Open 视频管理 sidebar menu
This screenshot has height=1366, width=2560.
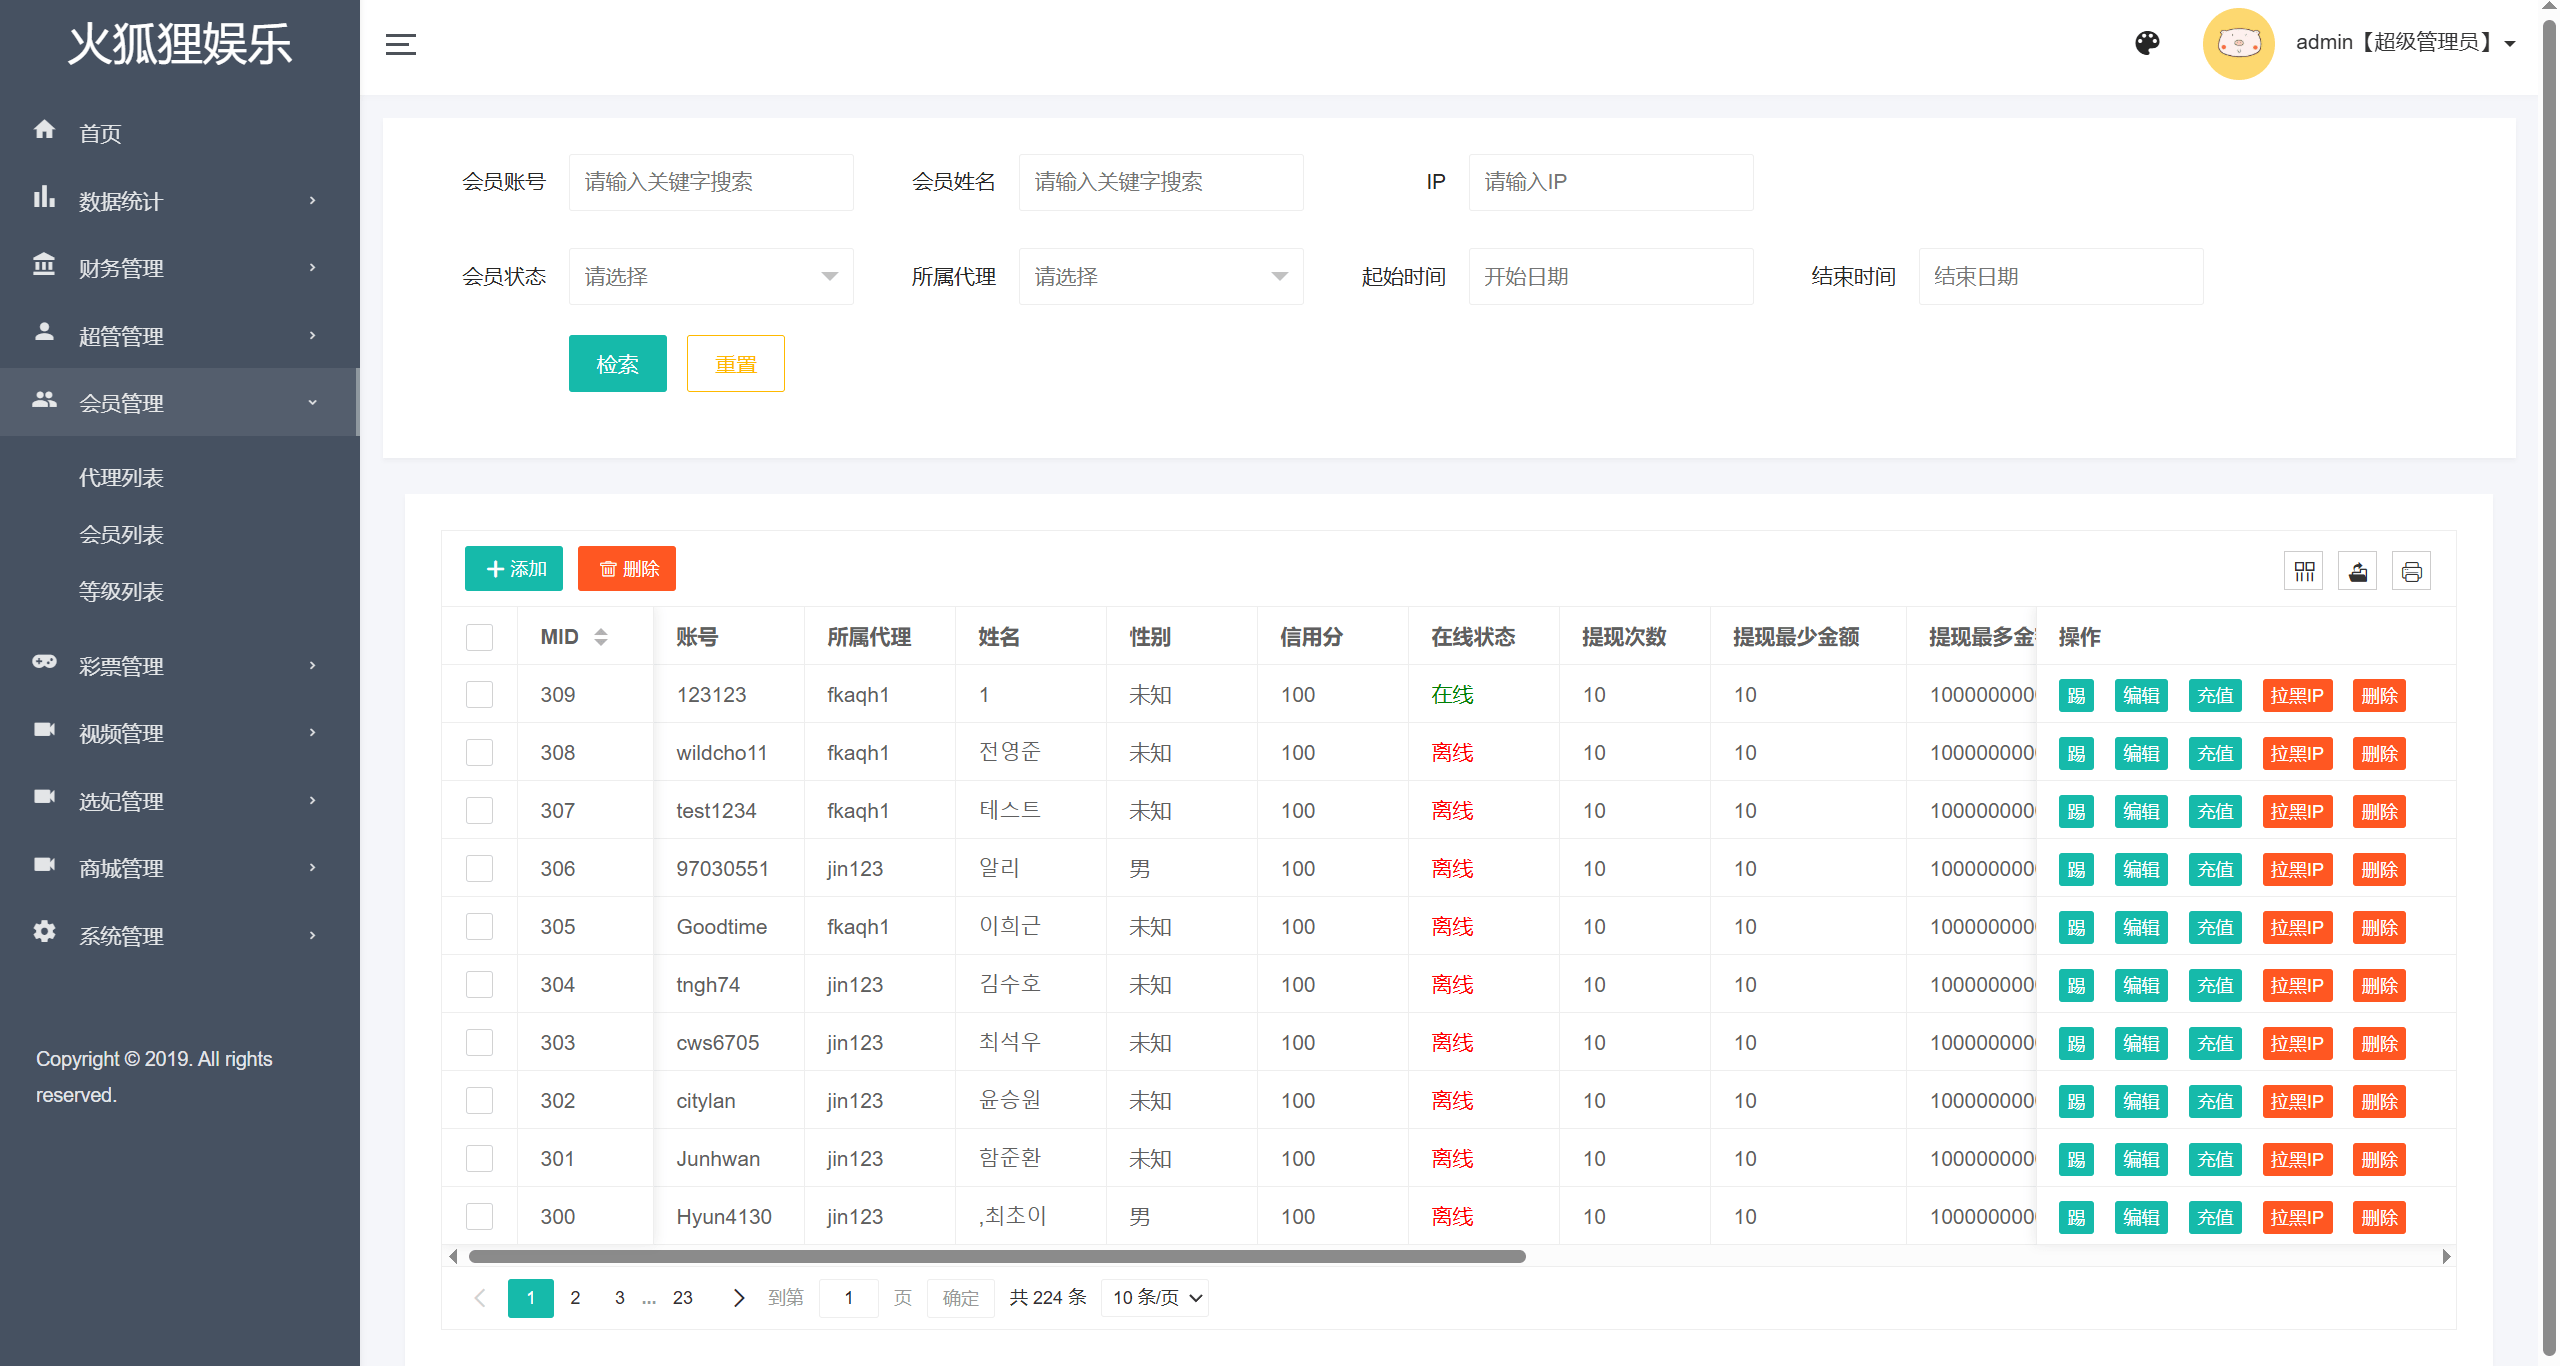pos(180,733)
